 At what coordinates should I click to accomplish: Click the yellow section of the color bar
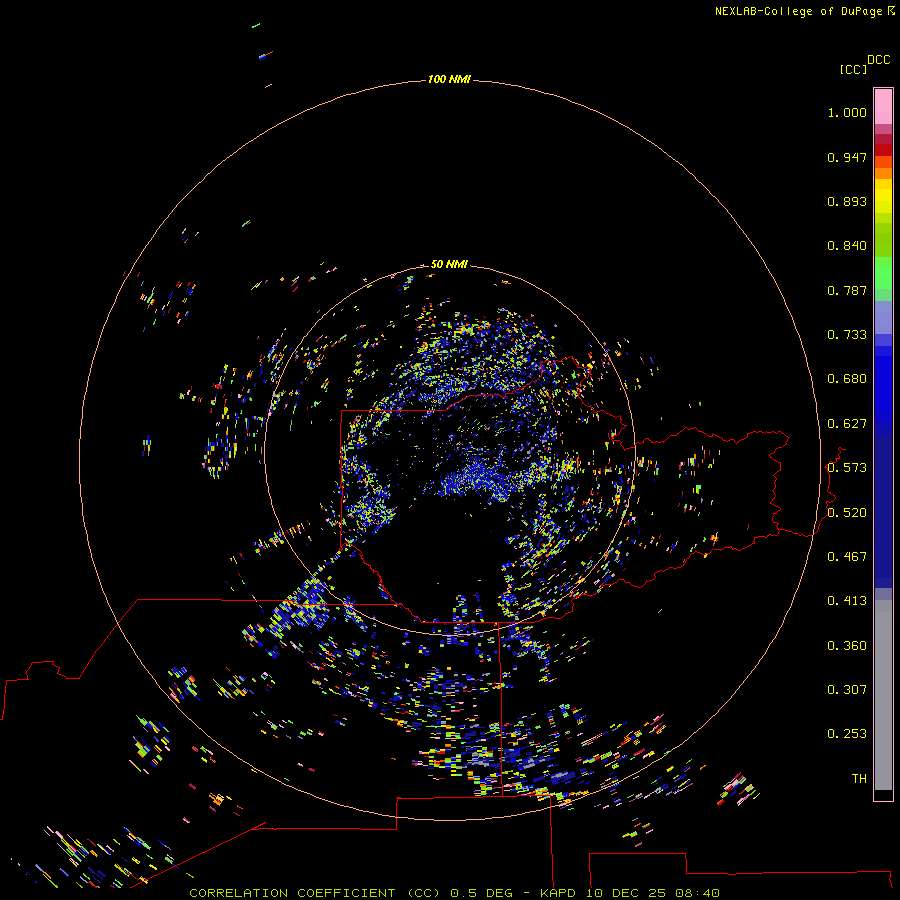[882, 197]
